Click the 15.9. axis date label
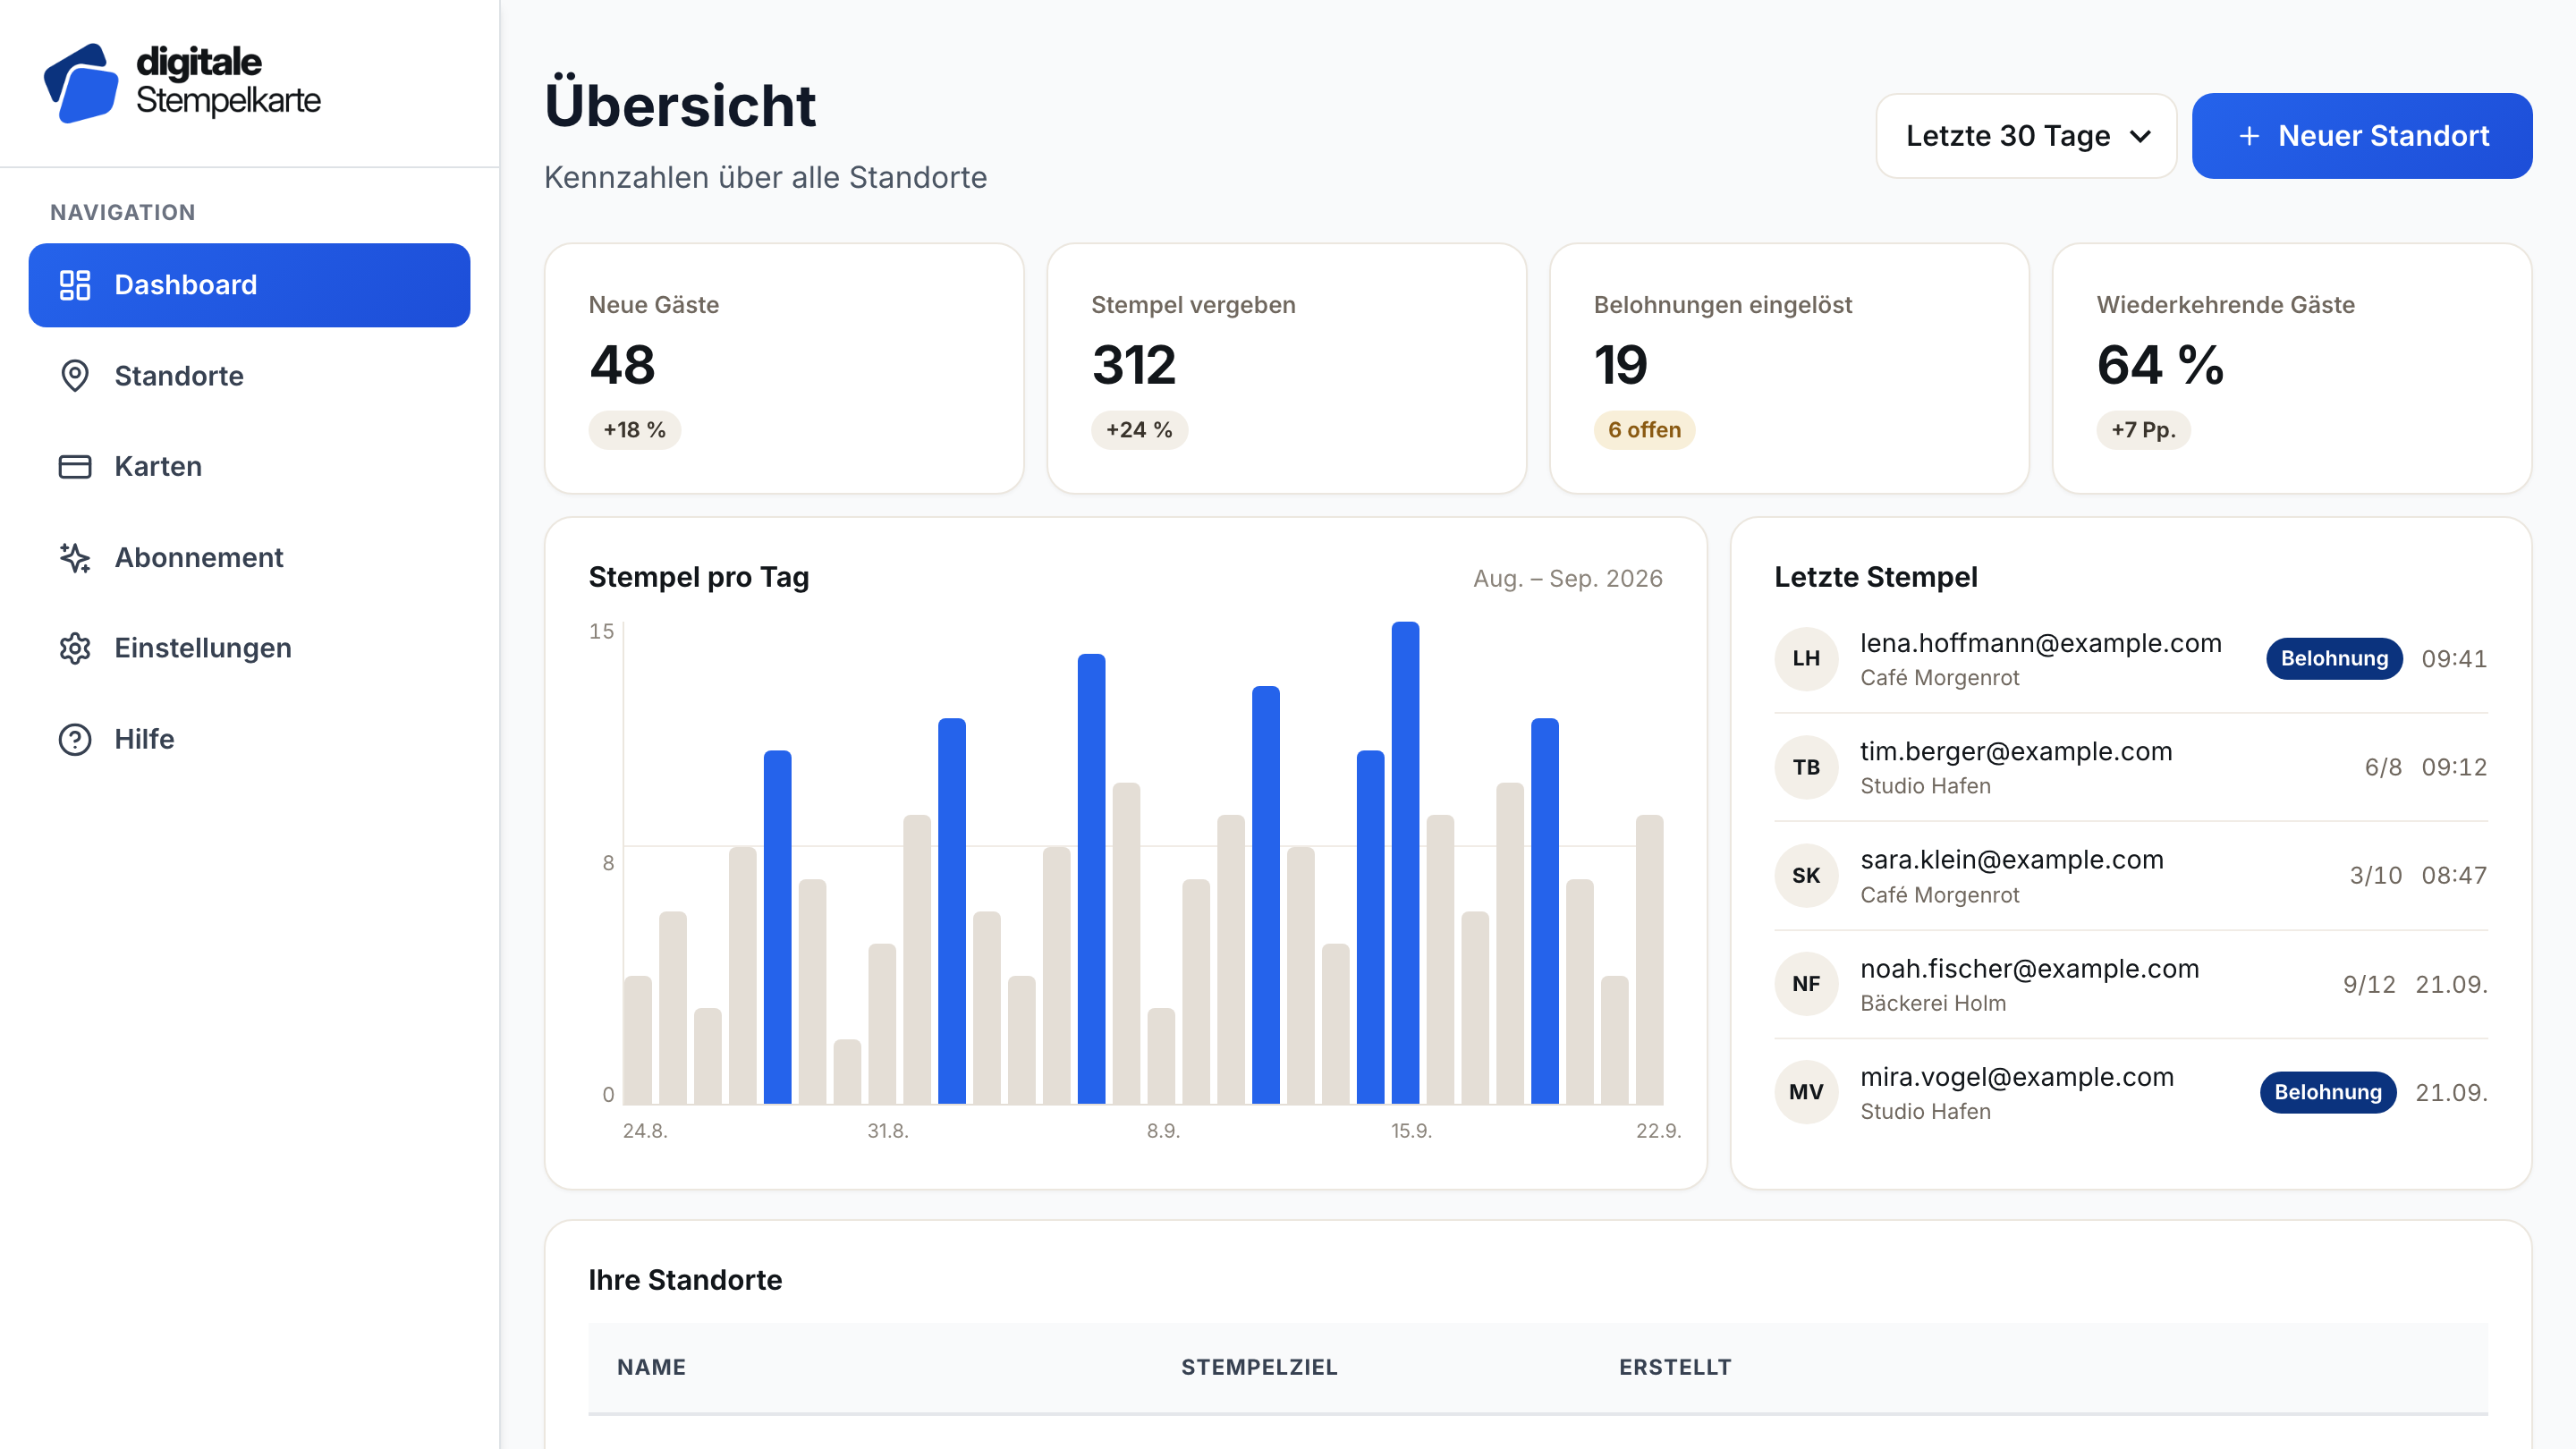 coord(1411,1131)
